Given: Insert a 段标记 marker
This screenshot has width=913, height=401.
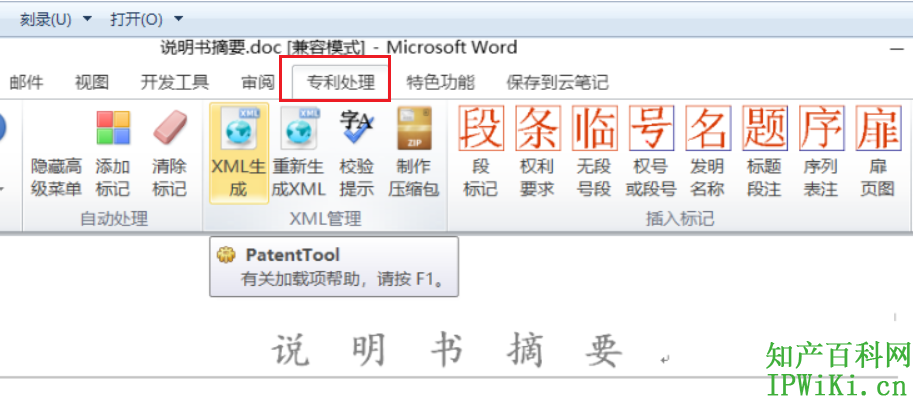Looking at the screenshot, I should point(480,153).
